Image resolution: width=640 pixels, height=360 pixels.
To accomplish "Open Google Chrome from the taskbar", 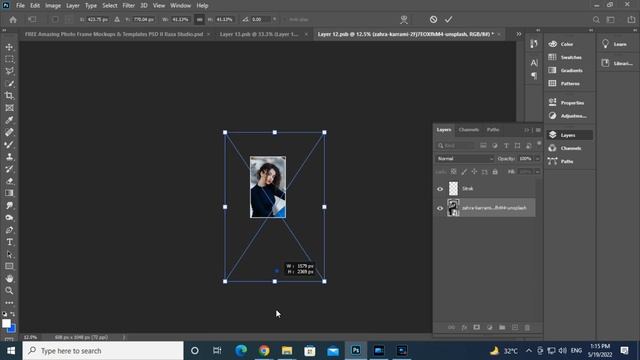I will (264, 351).
